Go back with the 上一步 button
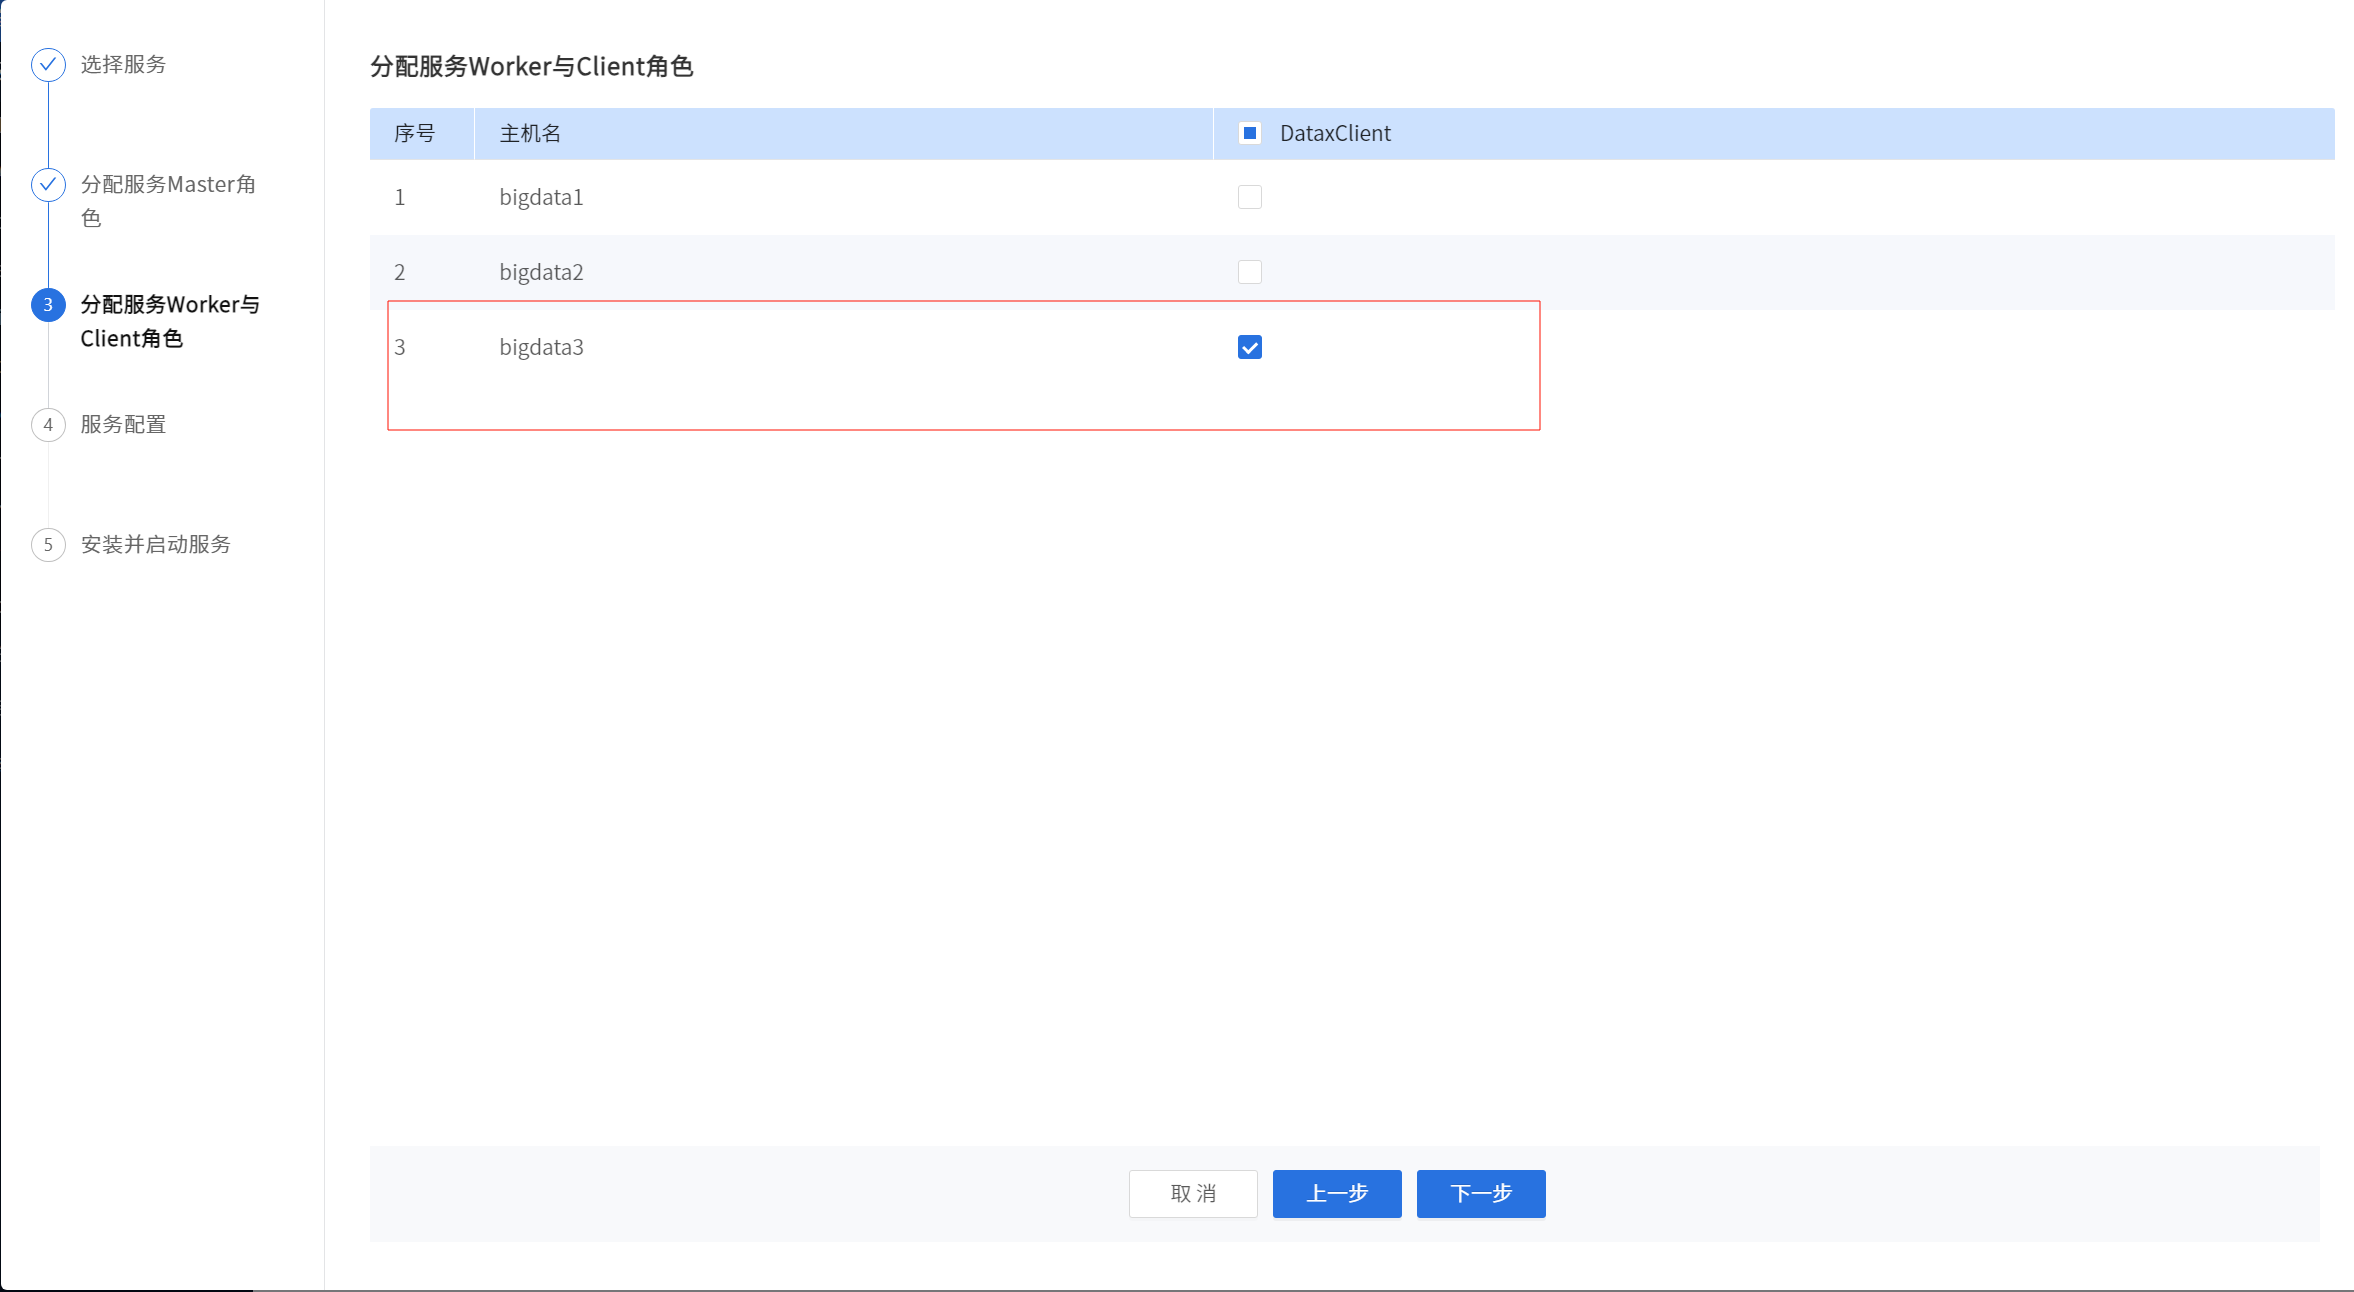This screenshot has width=2354, height=1292. 1336,1193
